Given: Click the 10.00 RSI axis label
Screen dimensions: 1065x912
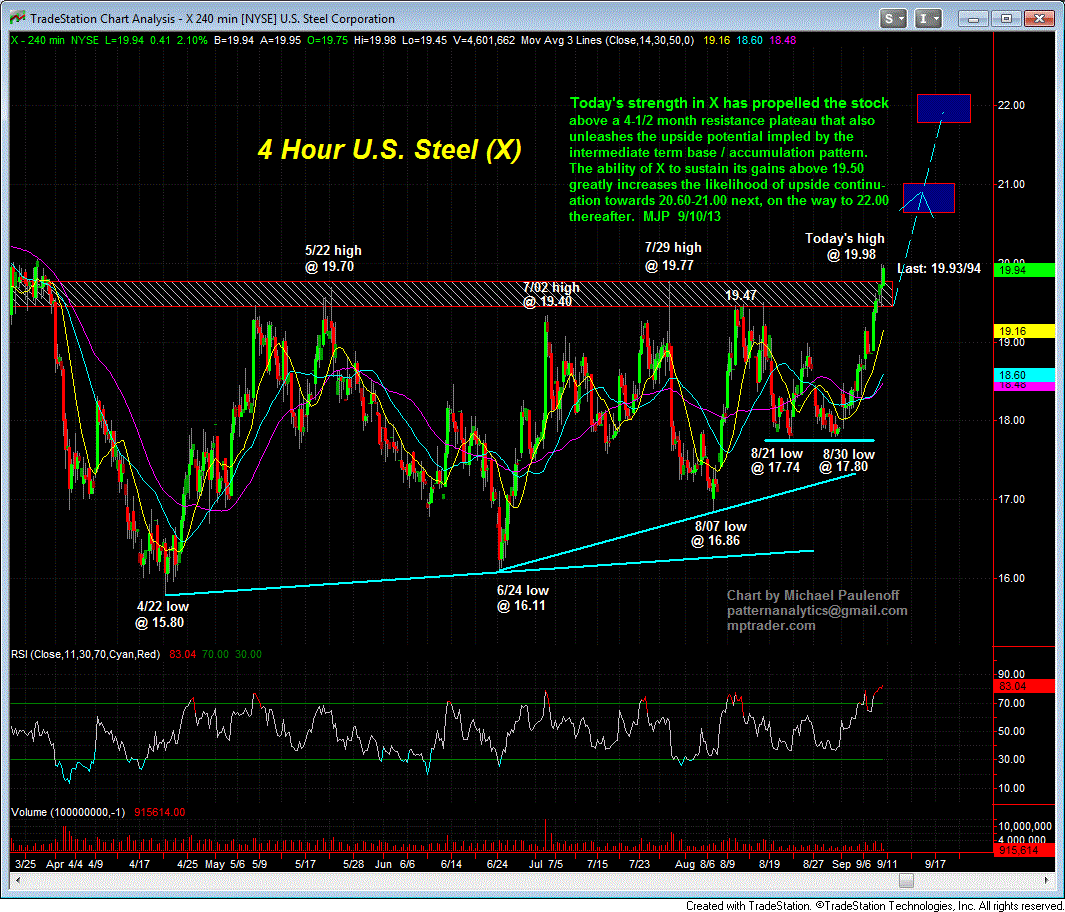Looking at the screenshot, I should click(1011, 788).
